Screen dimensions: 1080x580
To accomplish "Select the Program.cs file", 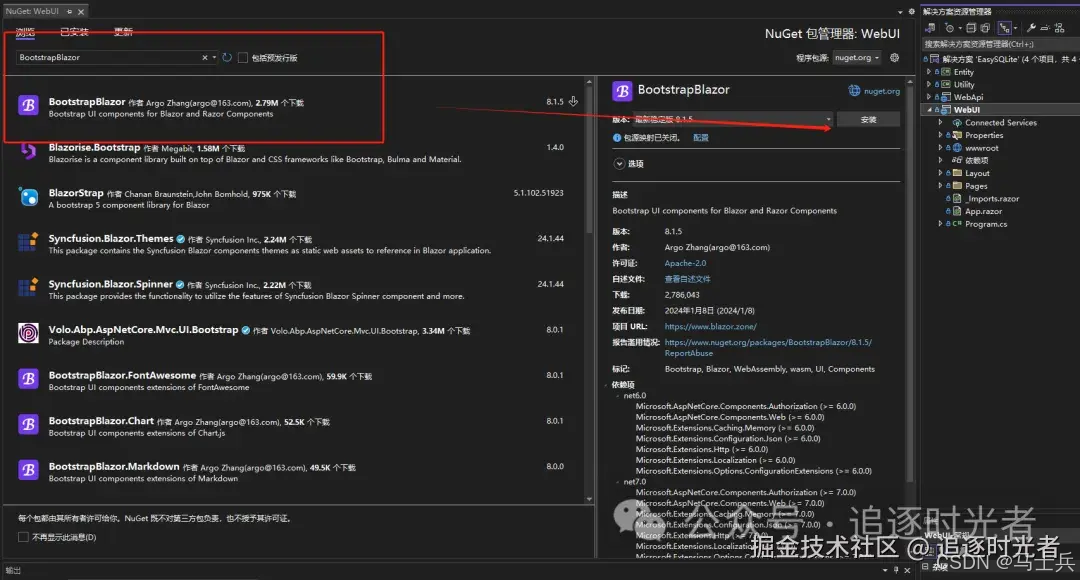I will 986,224.
